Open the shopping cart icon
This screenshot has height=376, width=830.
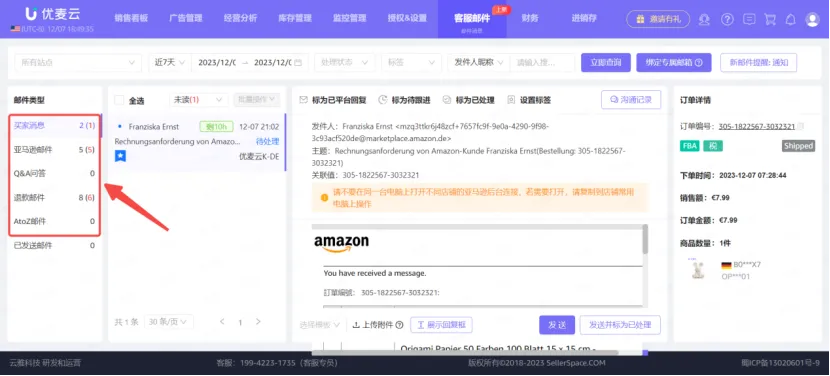tap(771, 20)
